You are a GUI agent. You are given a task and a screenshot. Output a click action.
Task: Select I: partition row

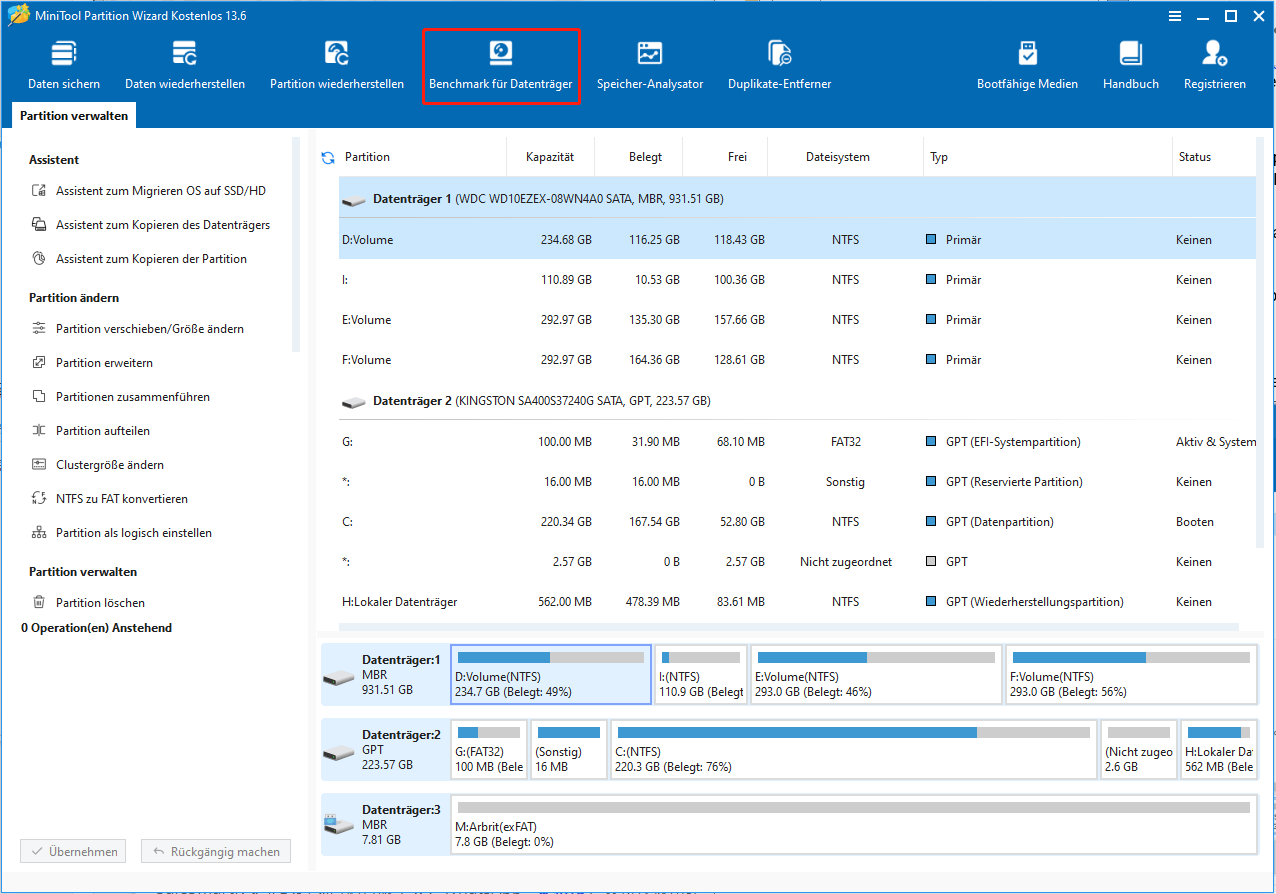(797, 280)
